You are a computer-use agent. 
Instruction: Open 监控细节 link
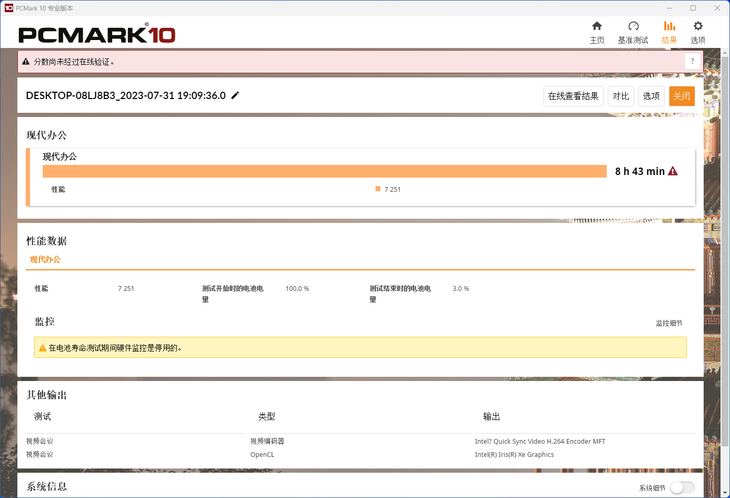(669, 323)
